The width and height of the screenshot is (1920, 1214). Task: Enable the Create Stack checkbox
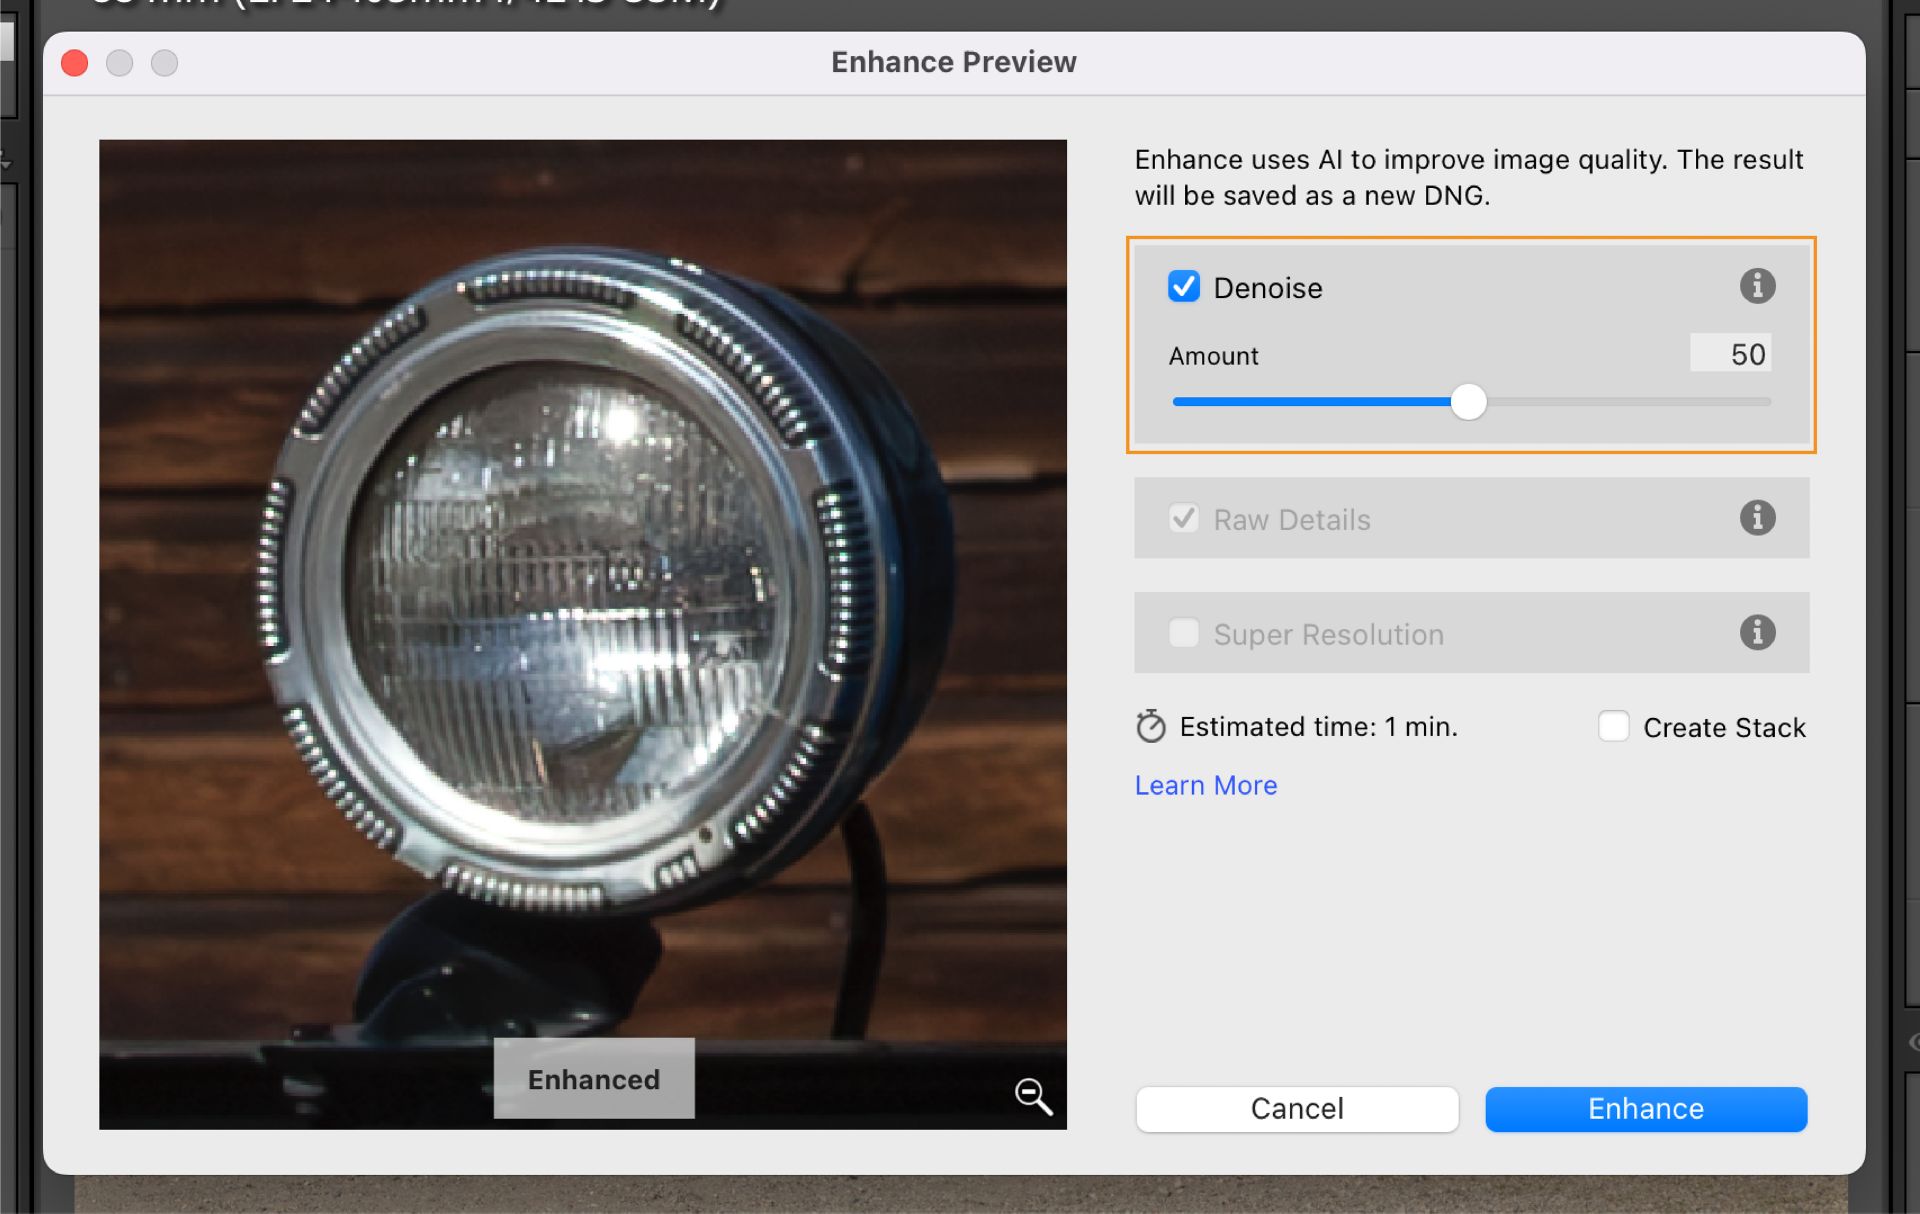pos(1613,727)
